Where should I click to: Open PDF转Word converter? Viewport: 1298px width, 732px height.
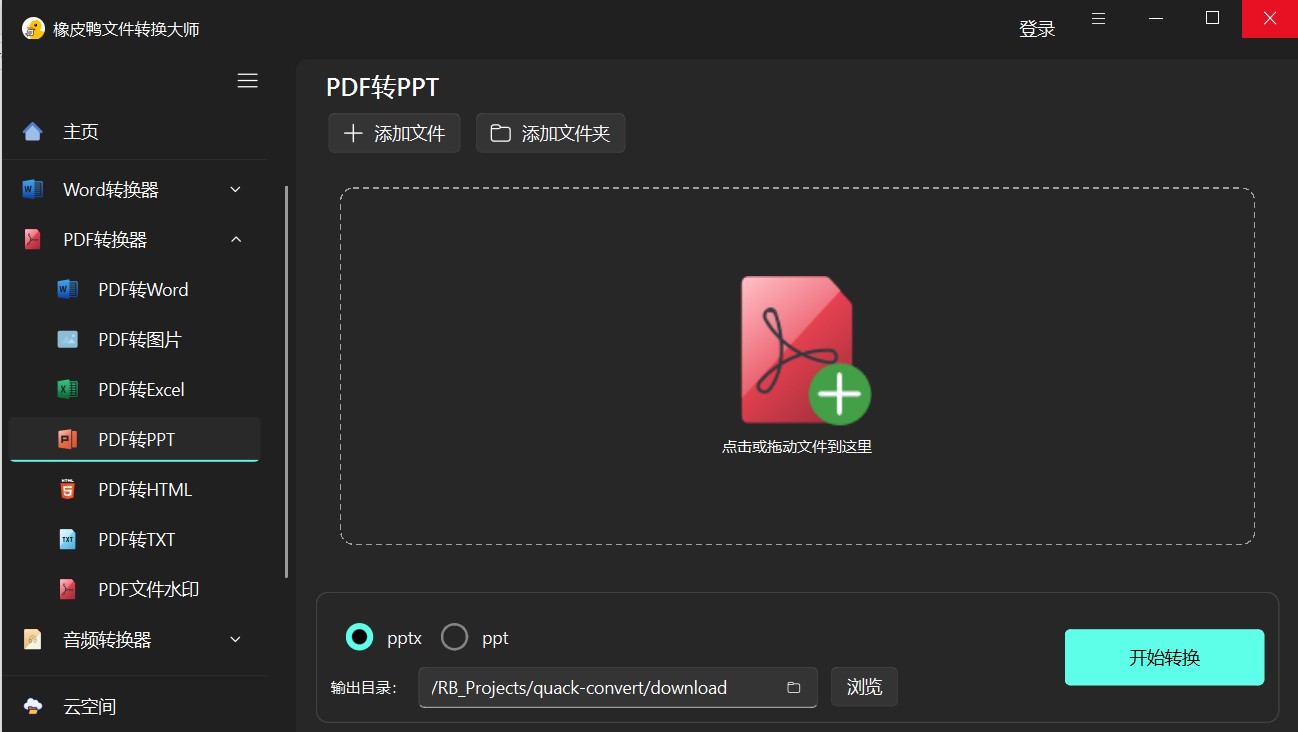click(x=135, y=290)
